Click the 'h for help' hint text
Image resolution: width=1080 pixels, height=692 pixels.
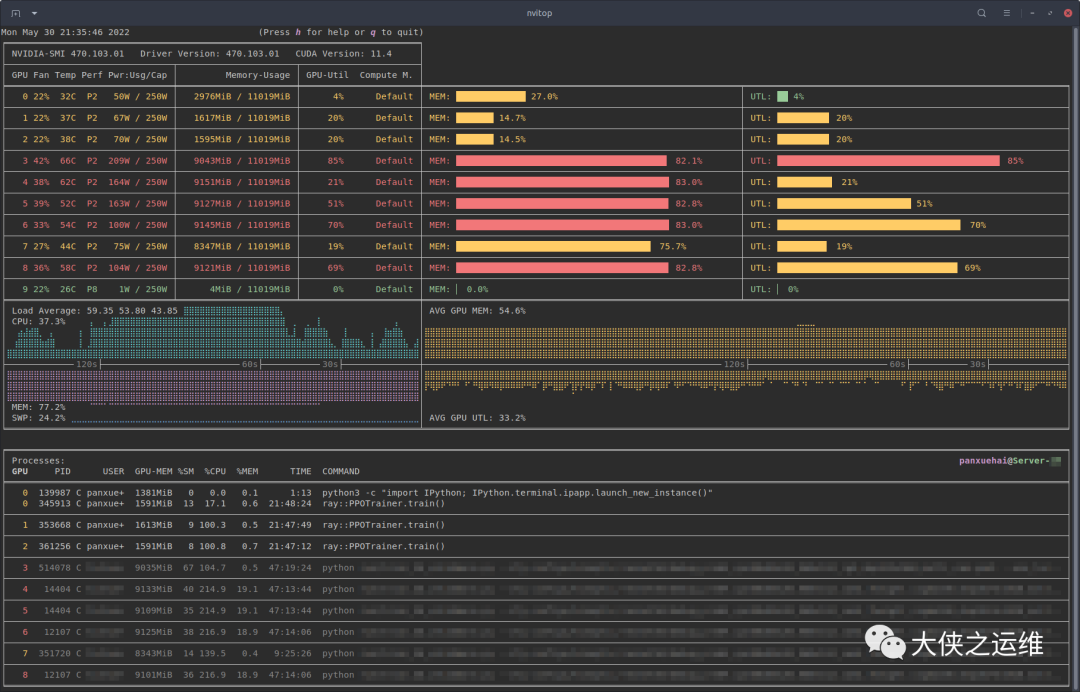[323, 32]
